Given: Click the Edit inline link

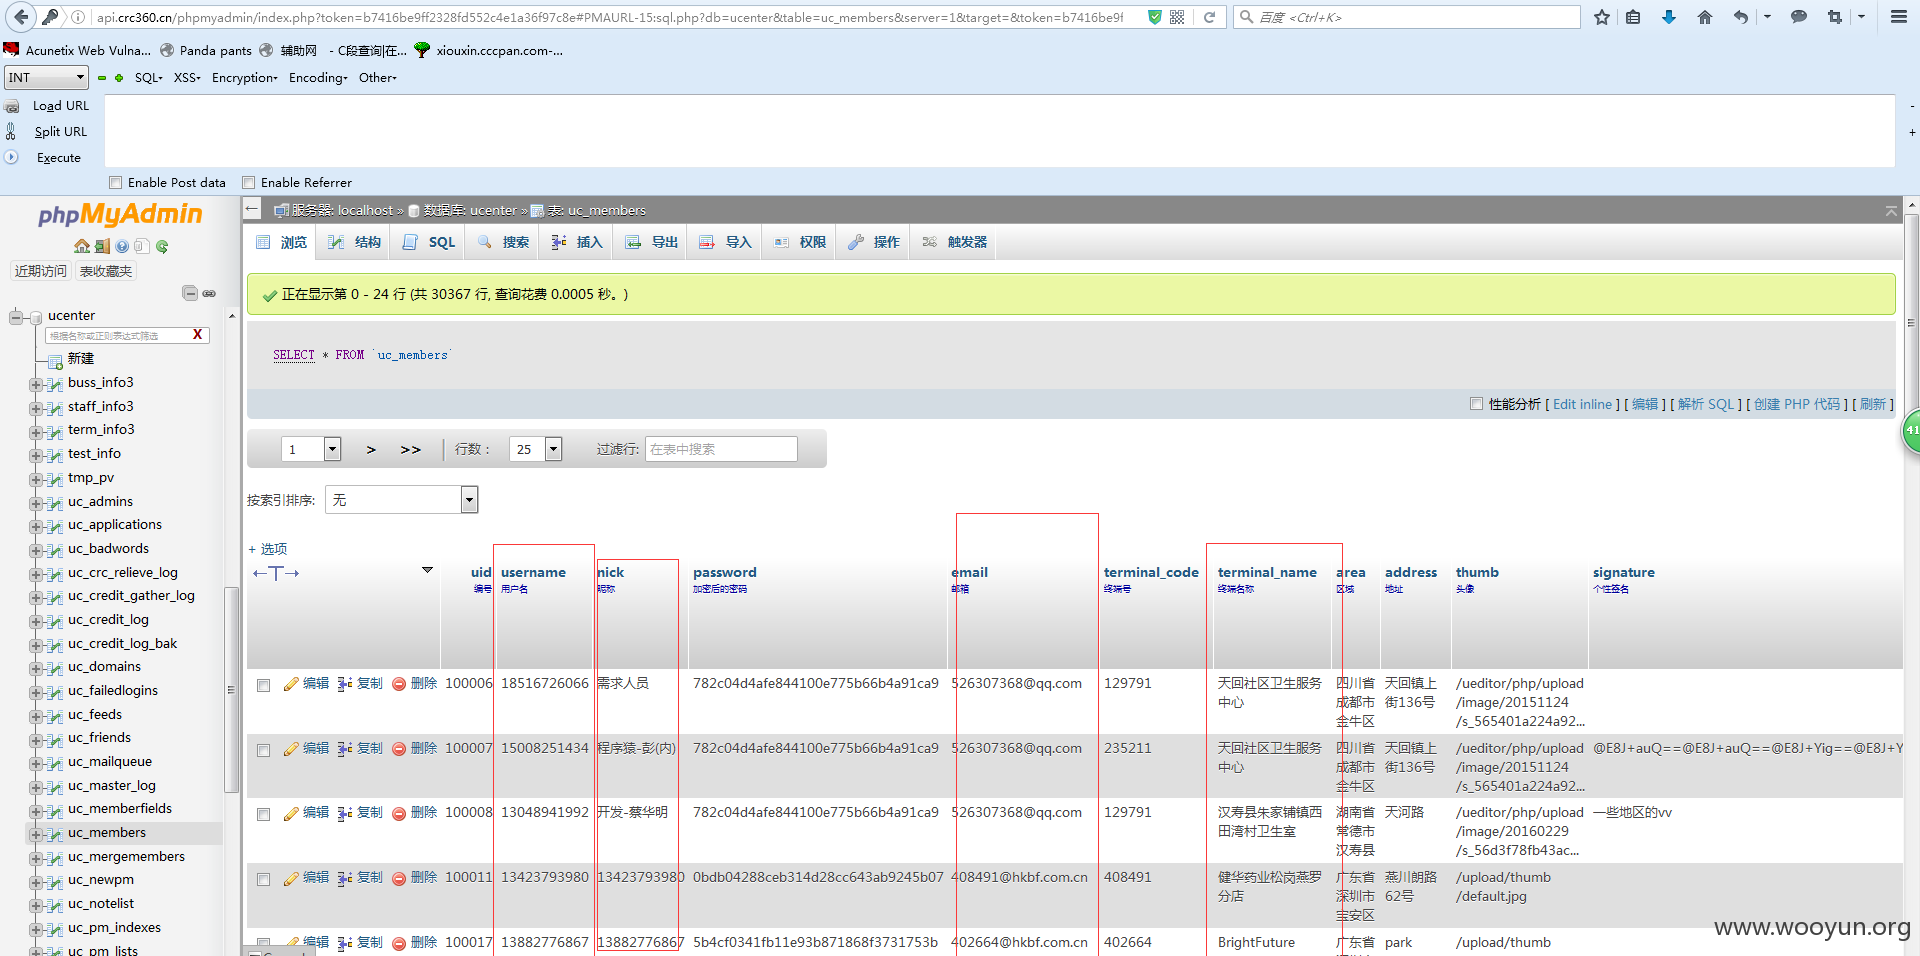Looking at the screenshot, I should [1582, 404].
